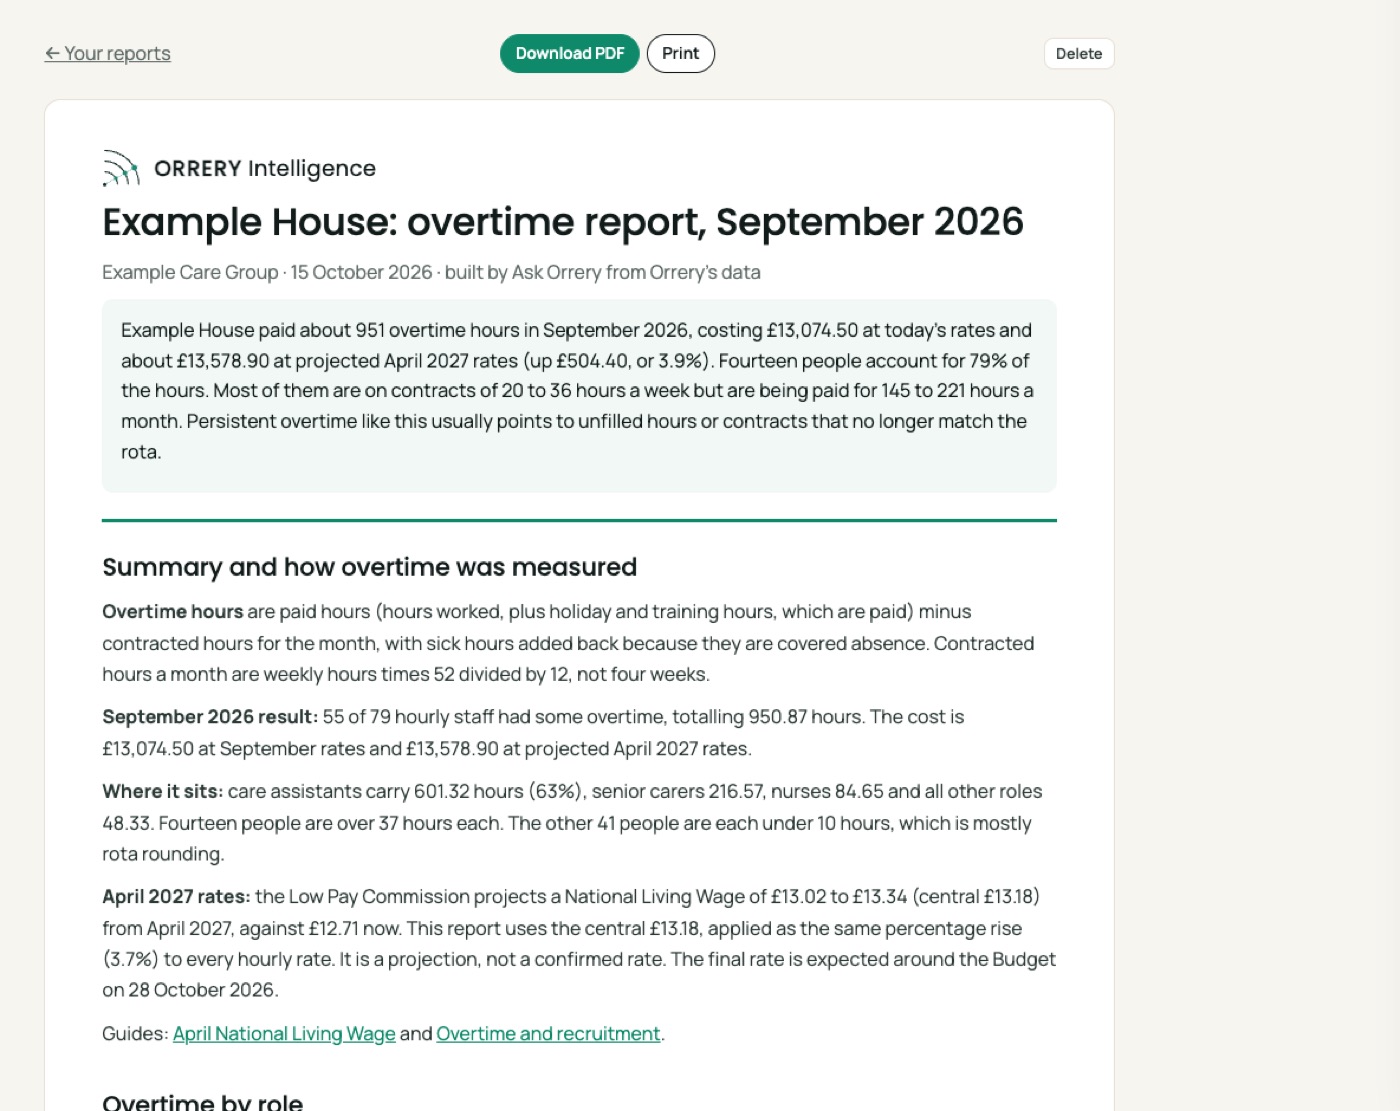Open the April National Living Wage guide
Viewport: 1400px width, 1111px height.
pyautogui.click(x=284, y=1034)
